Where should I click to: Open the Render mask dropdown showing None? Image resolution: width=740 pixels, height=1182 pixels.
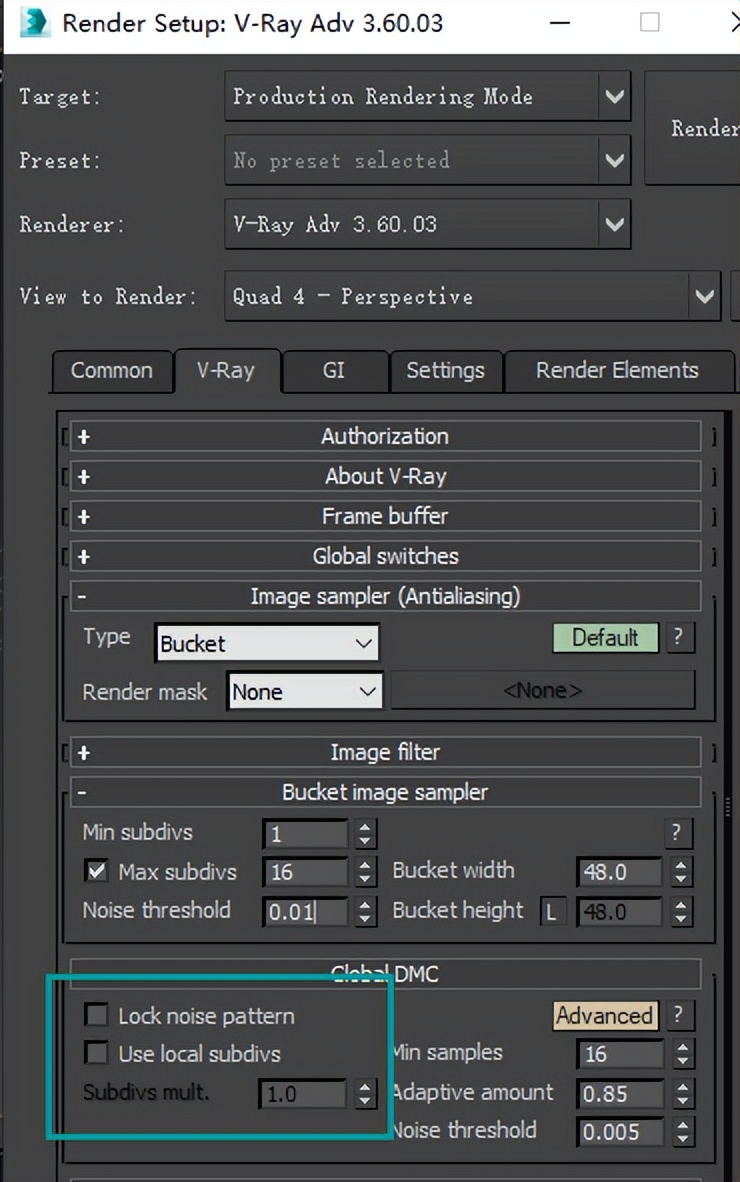(x=304, y=691)
